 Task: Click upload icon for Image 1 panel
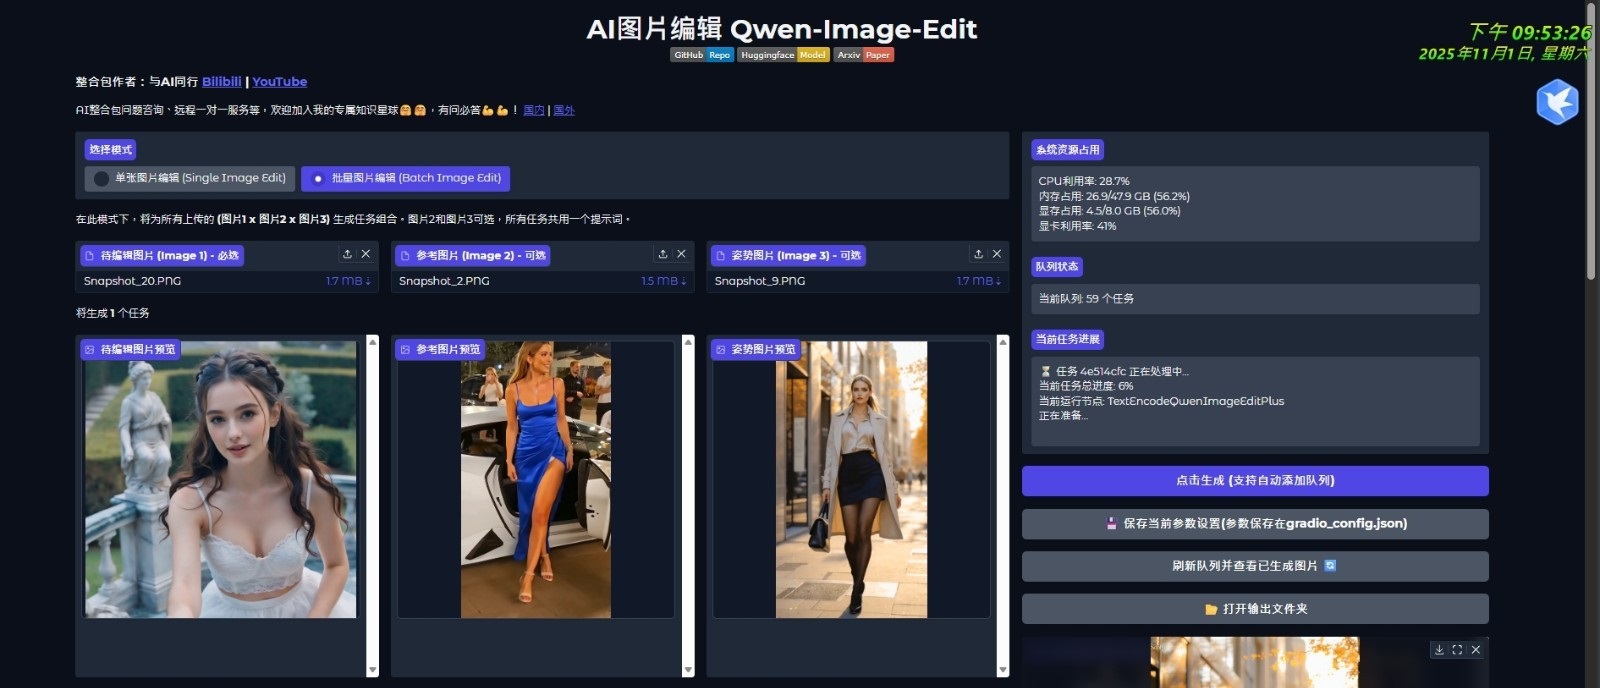tap(347, 255)
